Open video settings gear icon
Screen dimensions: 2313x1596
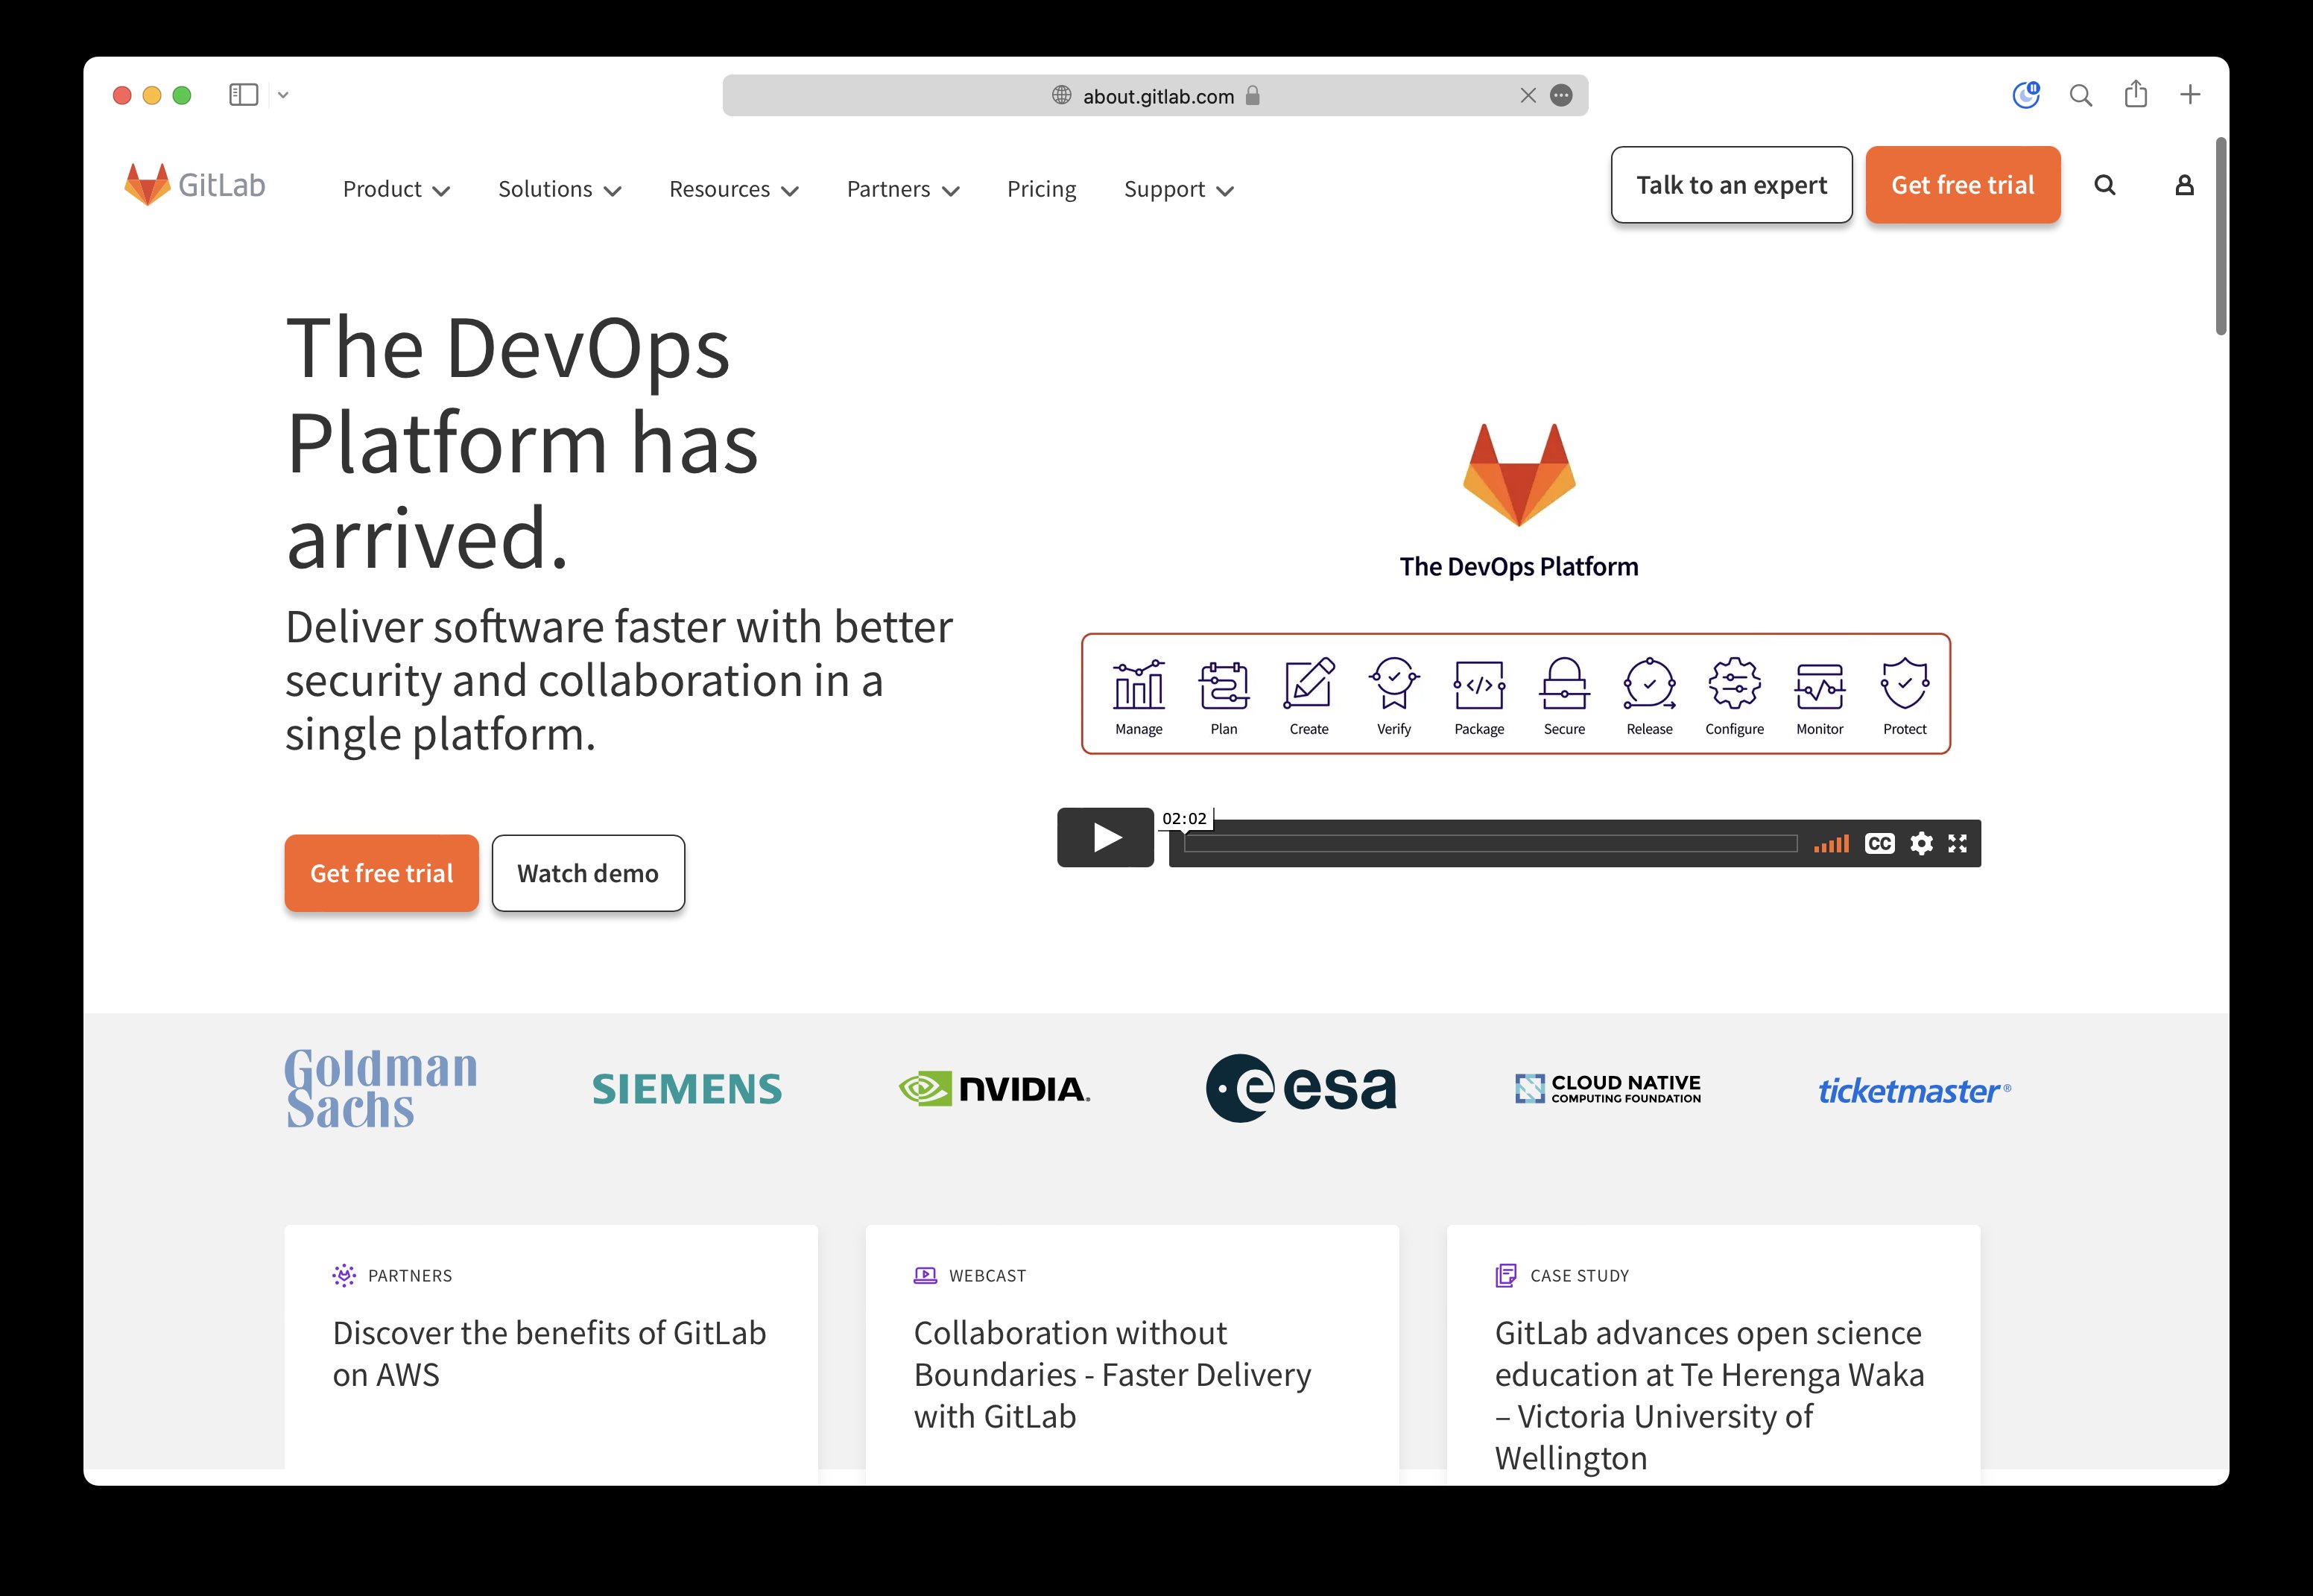[1920, 843]
